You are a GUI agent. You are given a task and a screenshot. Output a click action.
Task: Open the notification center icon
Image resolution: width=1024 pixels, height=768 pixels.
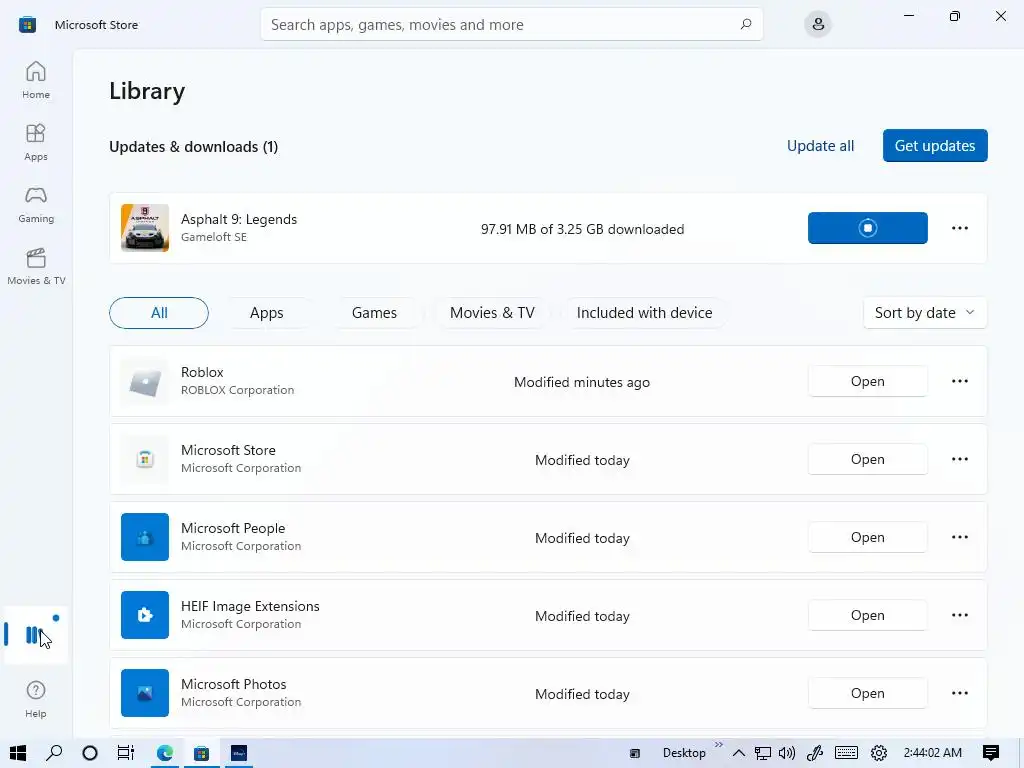tap(991, 753)
